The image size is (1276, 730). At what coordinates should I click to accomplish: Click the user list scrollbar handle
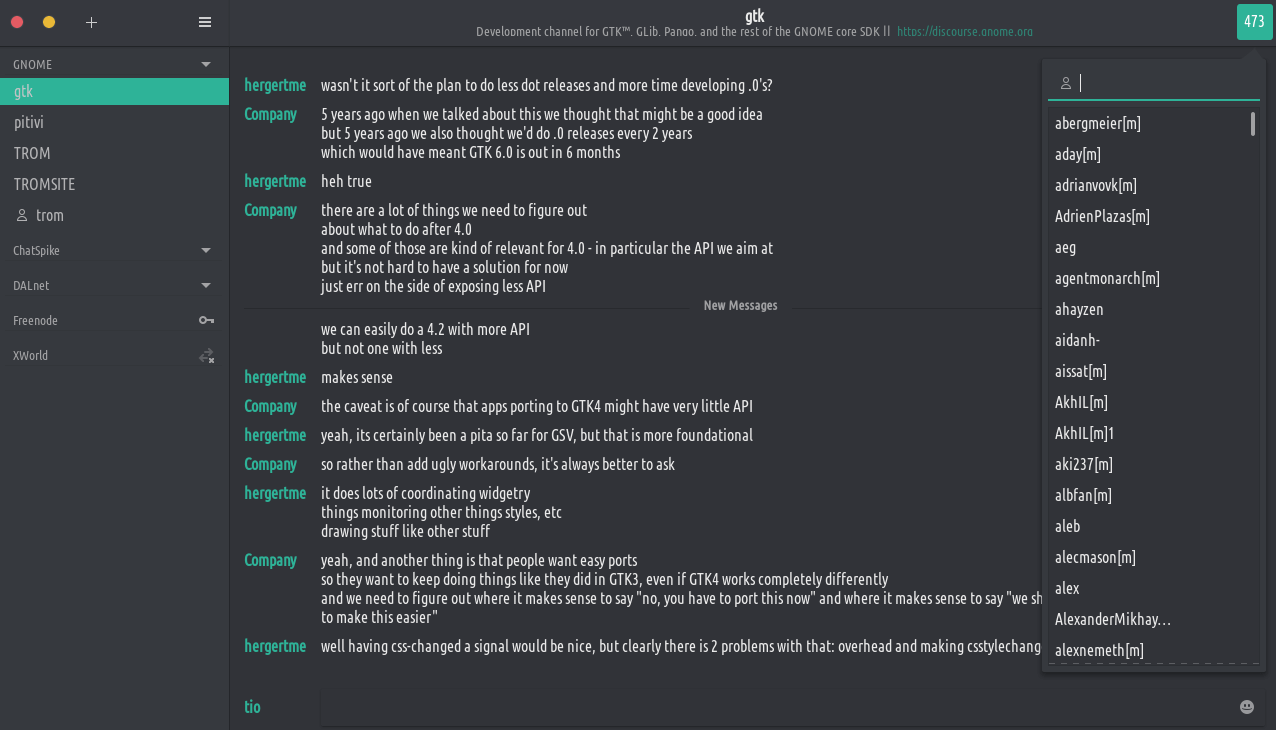pyautogui.click(x=1253, y=124)
